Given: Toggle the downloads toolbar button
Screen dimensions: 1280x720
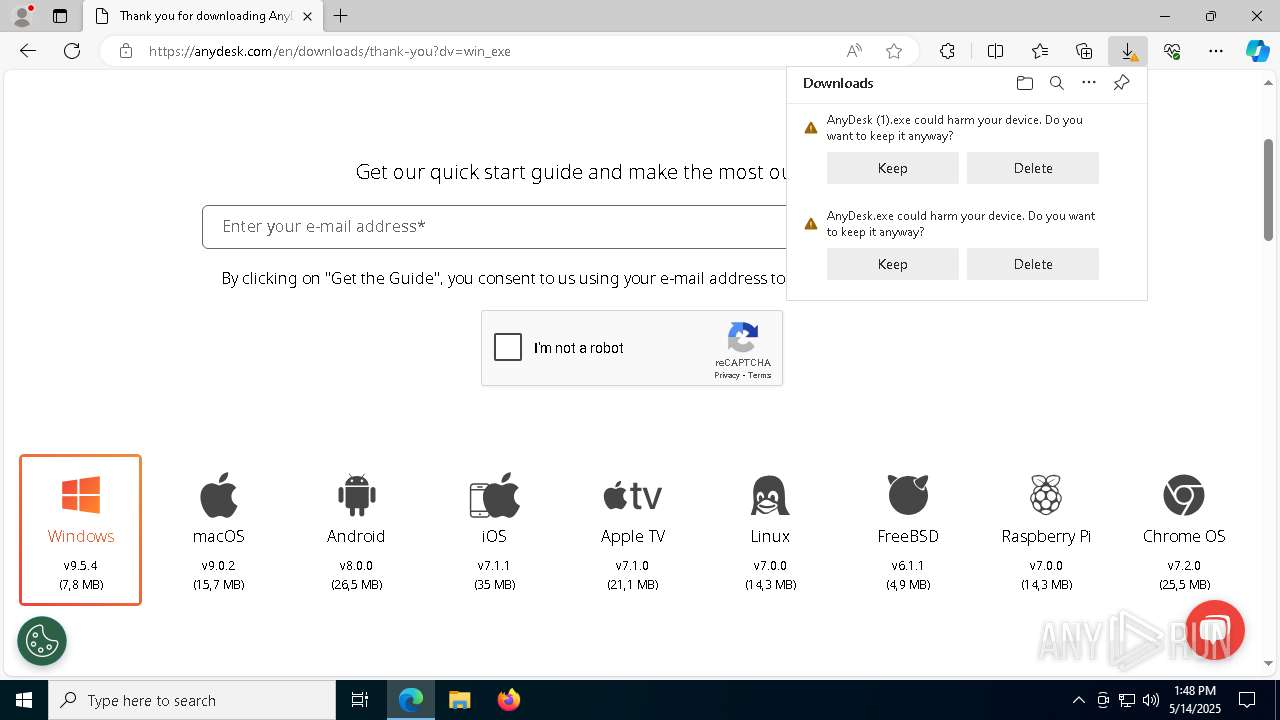Looking at the screenshot, I should click(x=1128, y=51).
